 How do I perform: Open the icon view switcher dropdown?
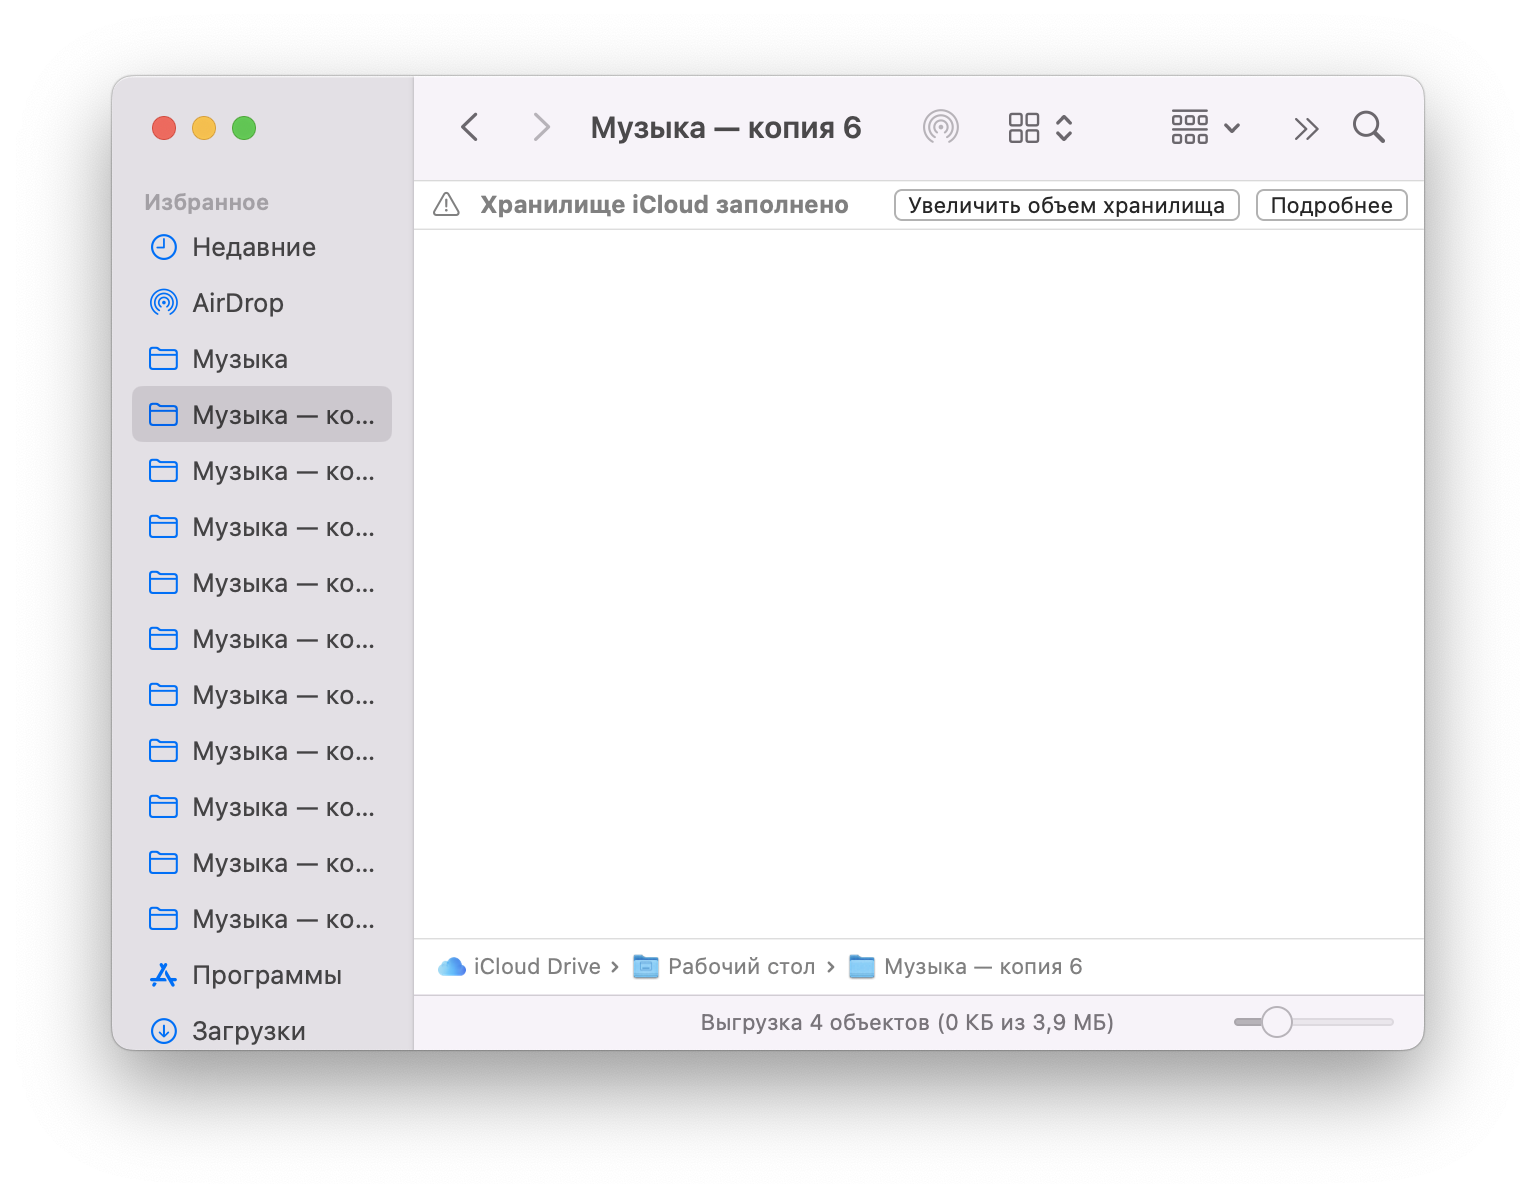1040,128
